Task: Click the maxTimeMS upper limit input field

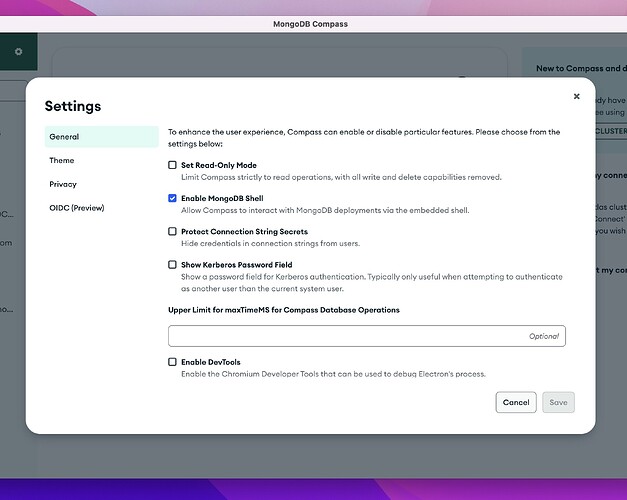Action: (366, 336)
